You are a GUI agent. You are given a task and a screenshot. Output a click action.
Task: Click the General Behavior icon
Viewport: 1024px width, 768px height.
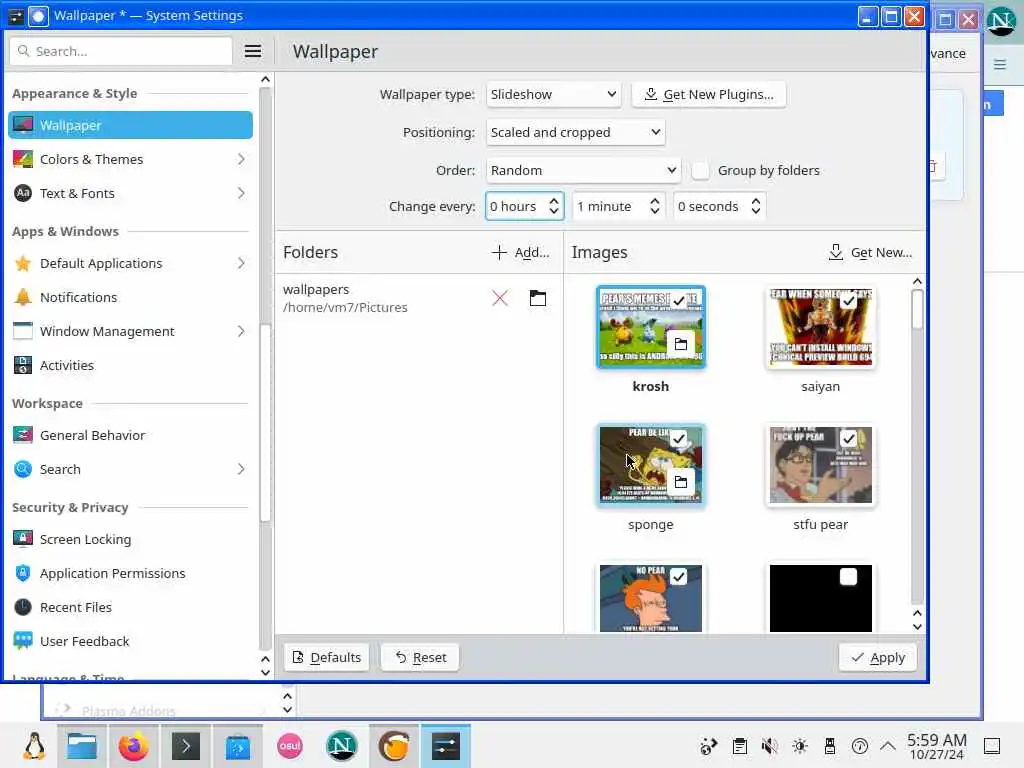(x=23, y=435)
